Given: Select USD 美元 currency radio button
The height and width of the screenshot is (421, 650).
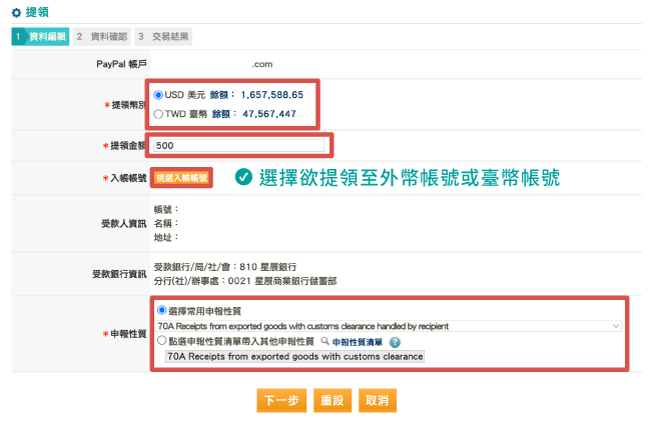Looking at the screenshot, I should pos(159,94).
